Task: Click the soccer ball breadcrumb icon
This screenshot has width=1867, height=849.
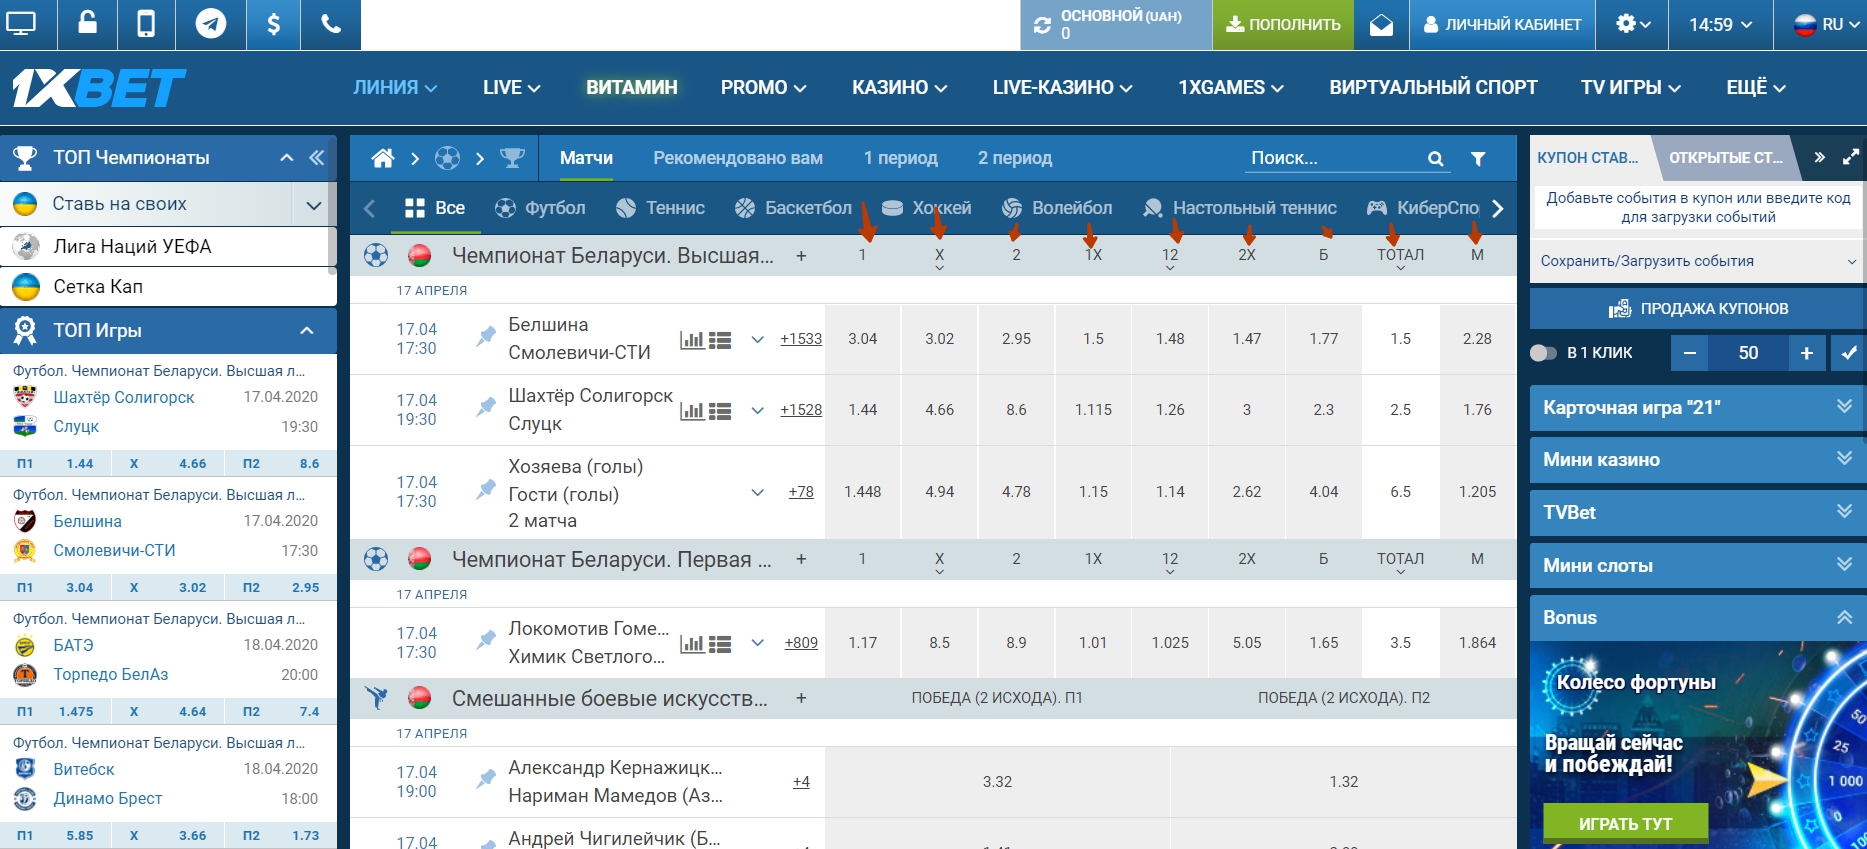Action: [447, 158]
